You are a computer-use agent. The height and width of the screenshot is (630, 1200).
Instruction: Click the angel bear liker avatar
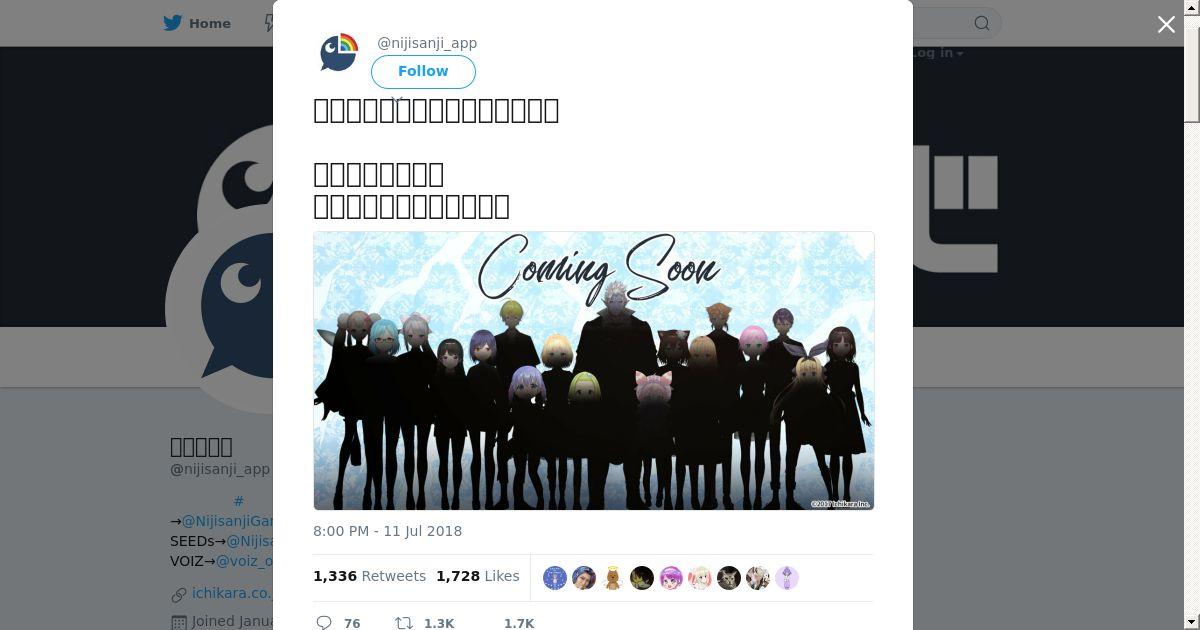click(613, 578)
